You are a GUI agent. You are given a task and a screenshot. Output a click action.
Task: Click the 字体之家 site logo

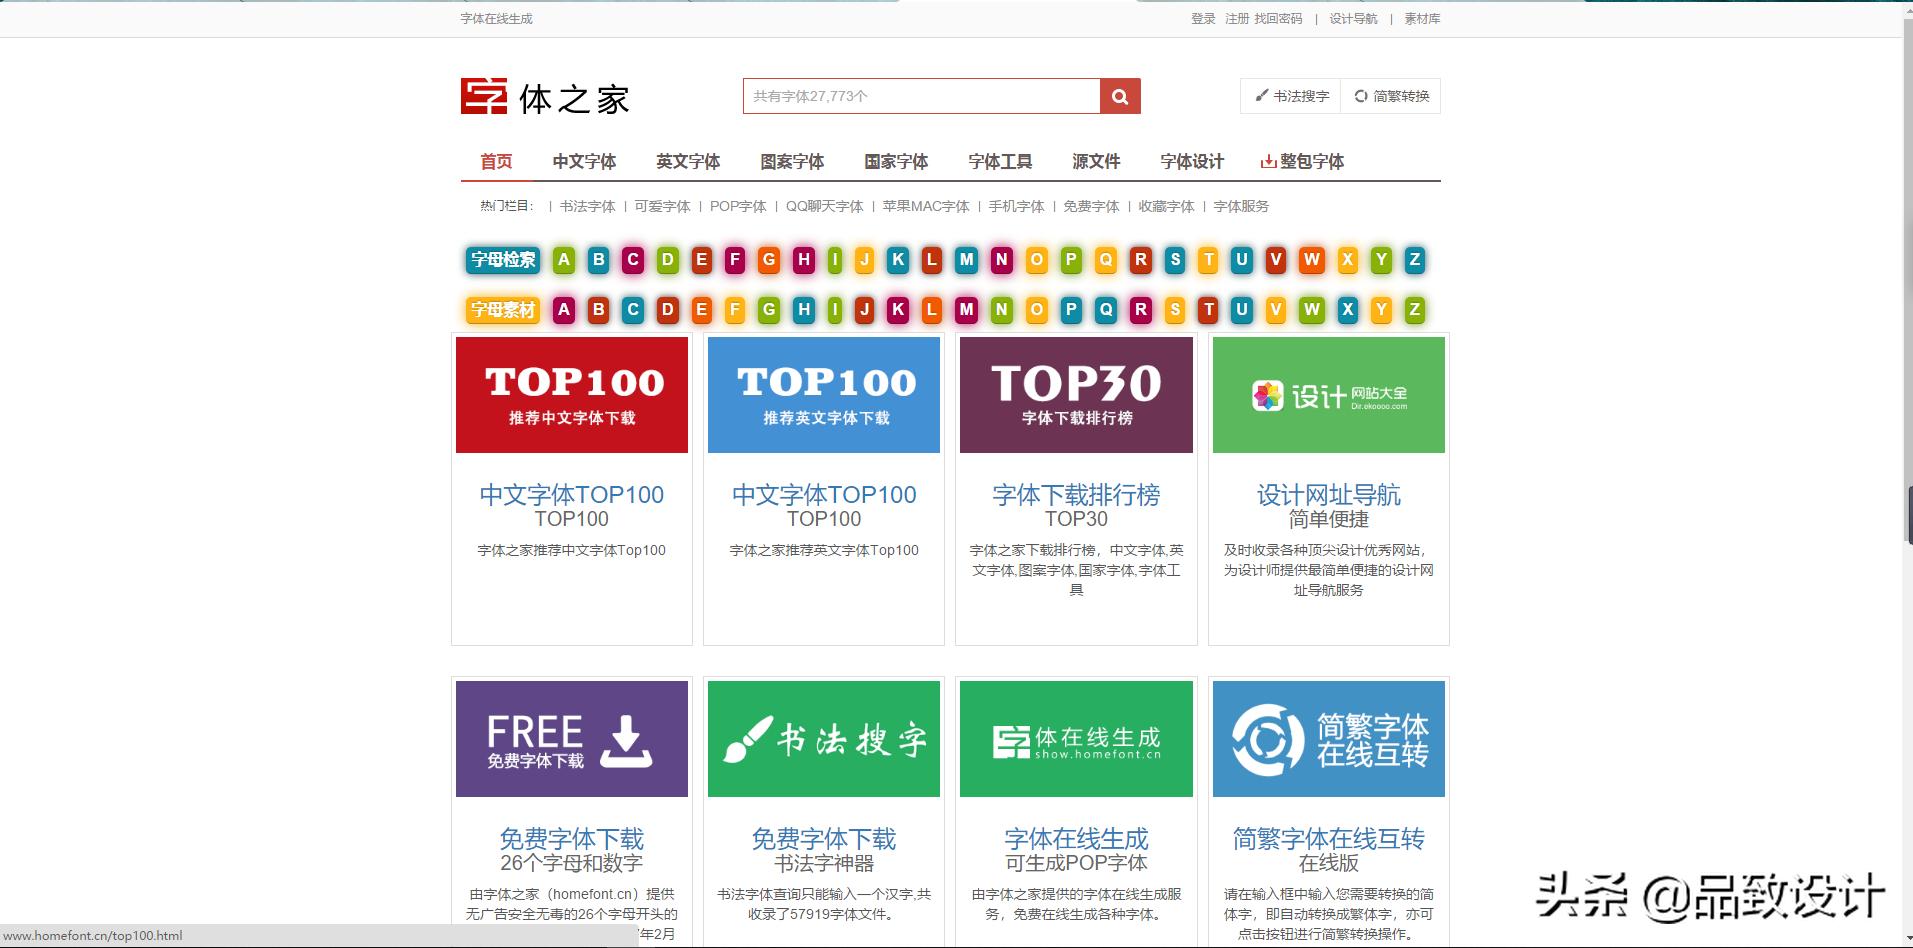545,96
